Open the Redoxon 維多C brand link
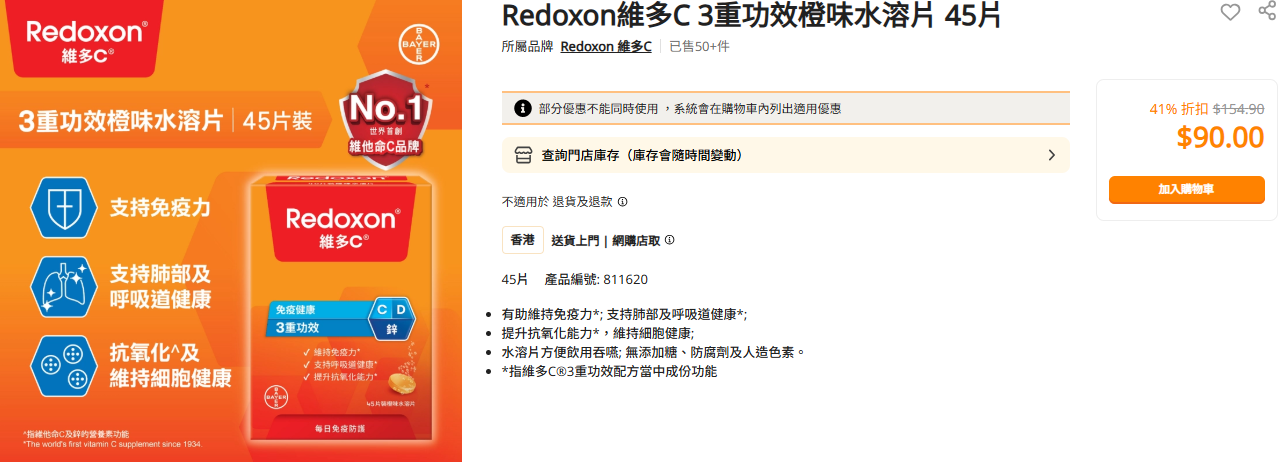Viewport: 1288px width, 462px height. pos(606,46)
